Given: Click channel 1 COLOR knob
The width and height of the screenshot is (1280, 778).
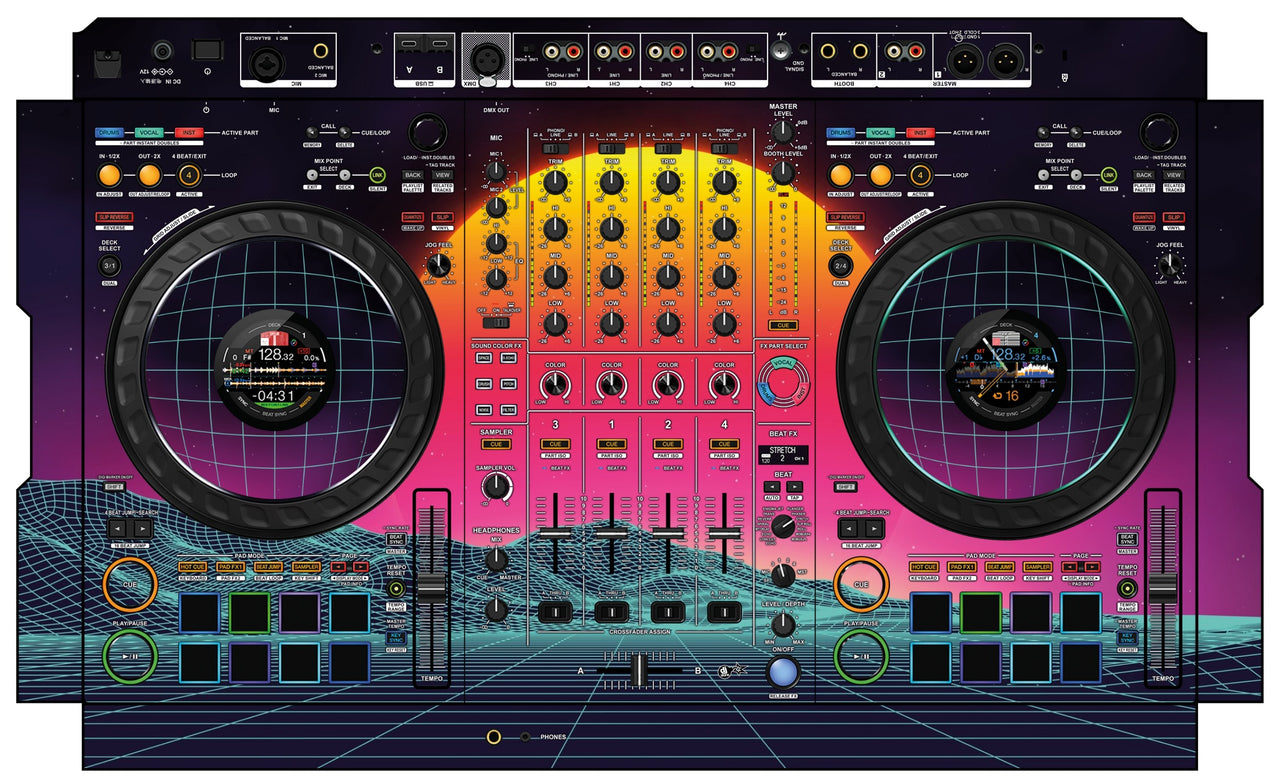Looking at the screenshot, I should 611,386.
